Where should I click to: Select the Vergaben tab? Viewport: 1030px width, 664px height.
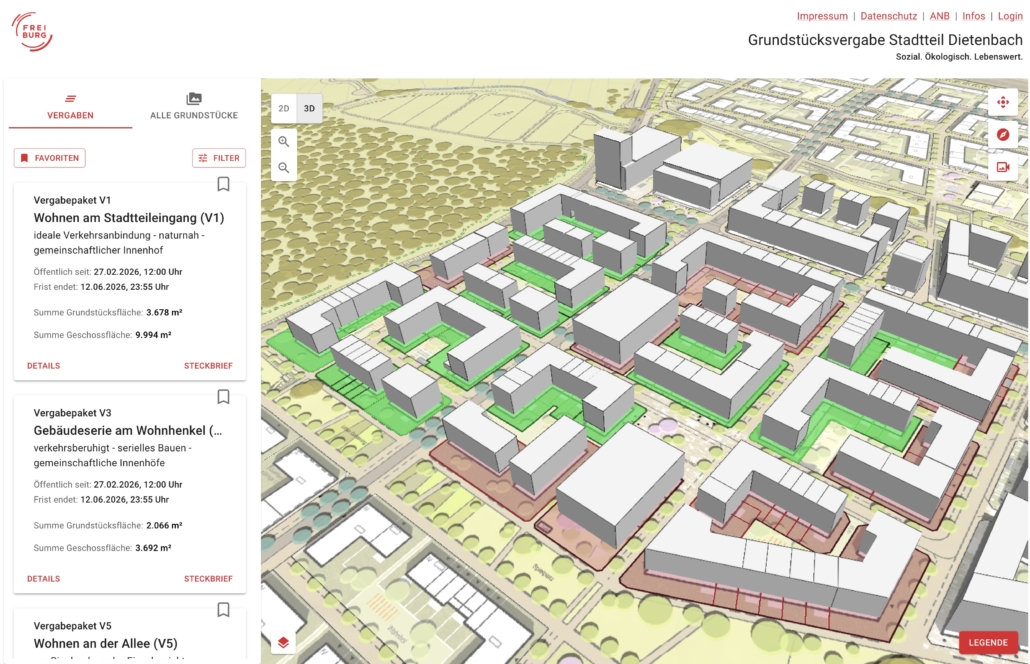(x=70, y=106)
